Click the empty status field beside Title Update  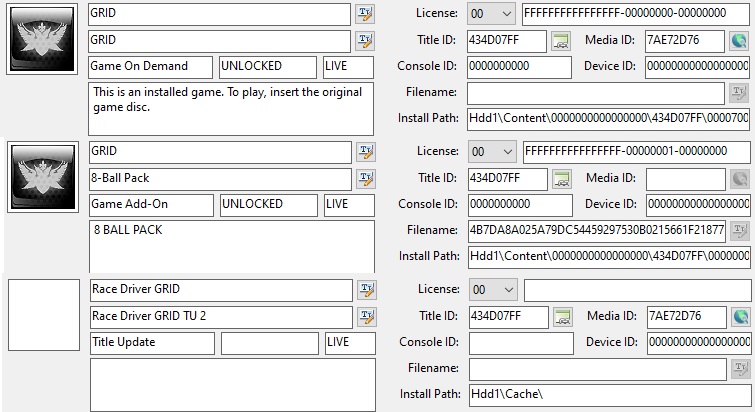tap(270, 343)
